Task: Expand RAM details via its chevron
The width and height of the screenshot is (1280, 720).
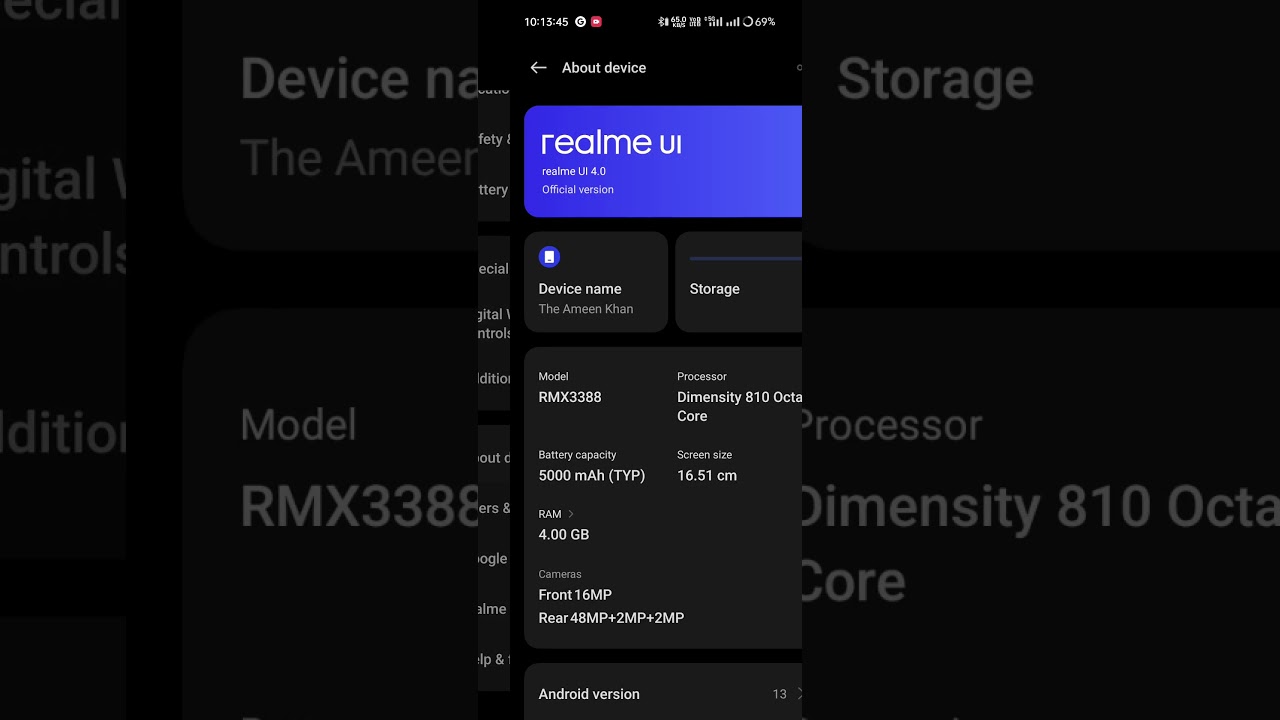Action: click(571, 514)
